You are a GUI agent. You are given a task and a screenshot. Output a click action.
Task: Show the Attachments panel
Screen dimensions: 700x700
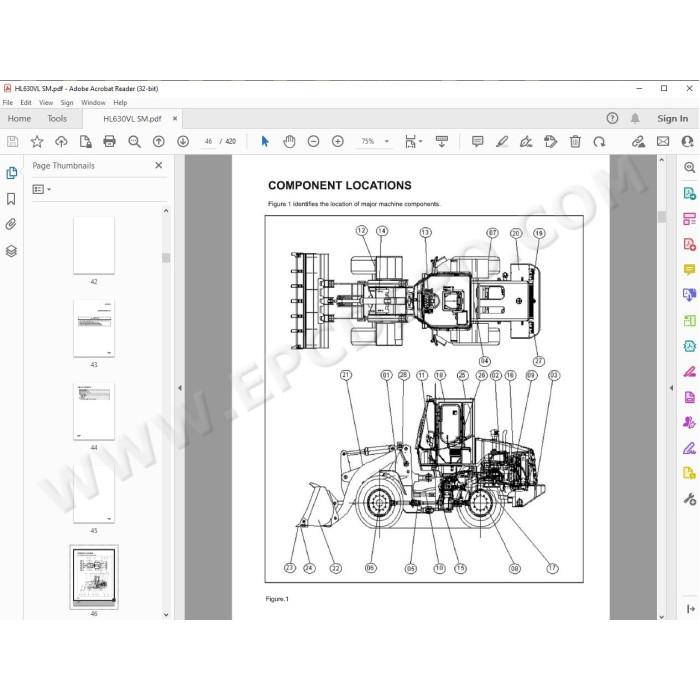point(11,224)
